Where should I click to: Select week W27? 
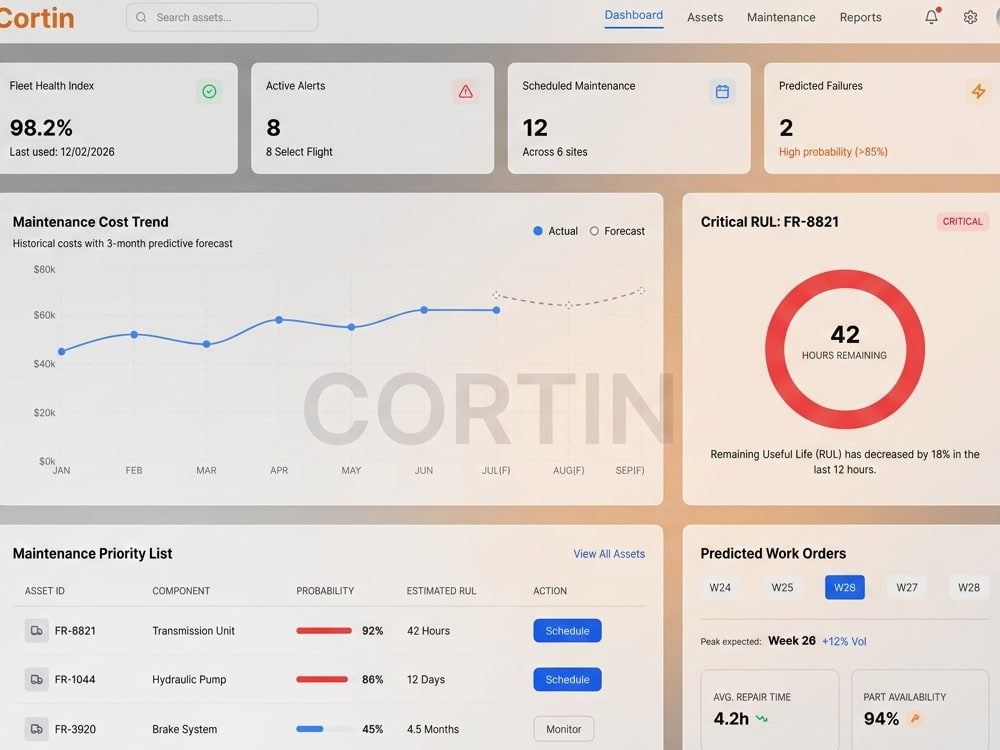(906, 587)
